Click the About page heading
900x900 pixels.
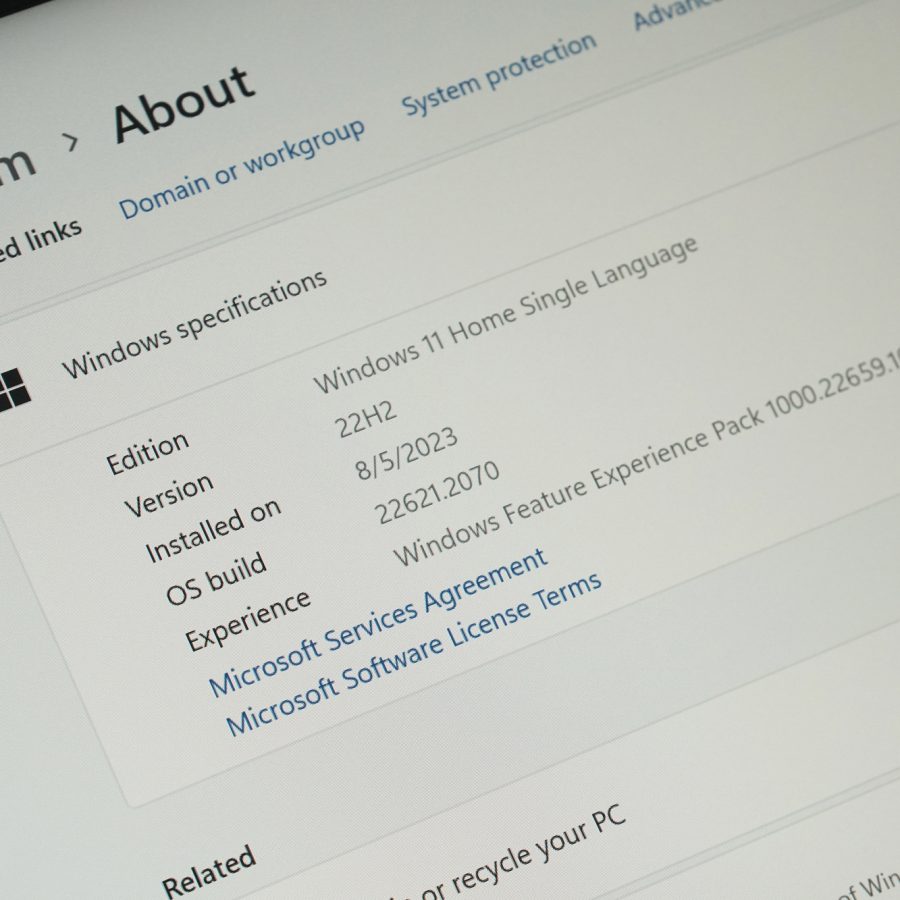click(184, 103)
